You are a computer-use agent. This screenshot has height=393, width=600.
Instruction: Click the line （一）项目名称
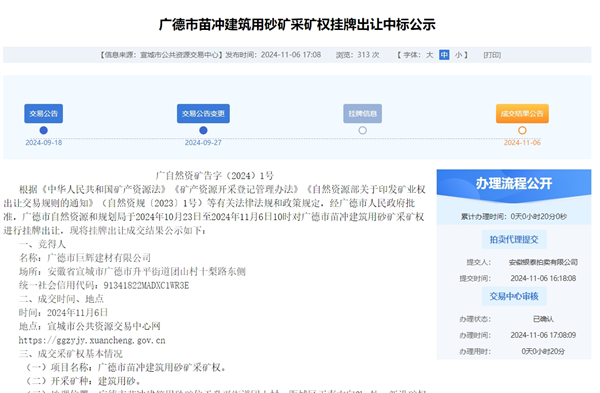coord(126,367)
